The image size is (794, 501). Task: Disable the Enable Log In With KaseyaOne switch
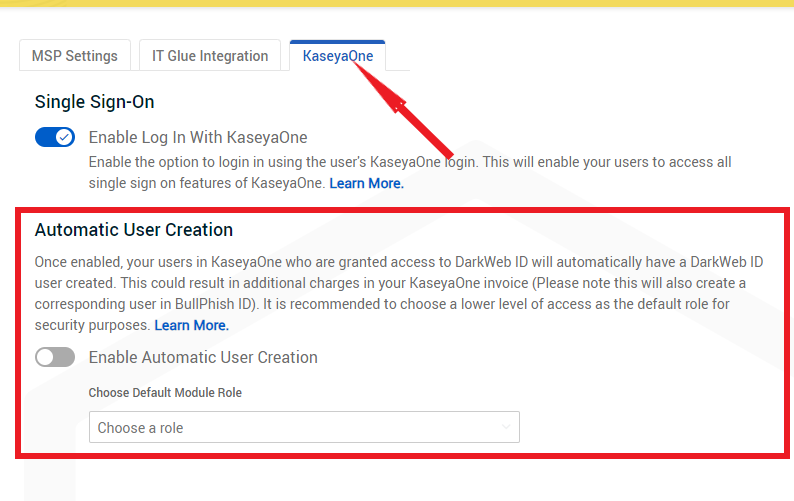tap(55, 137)
